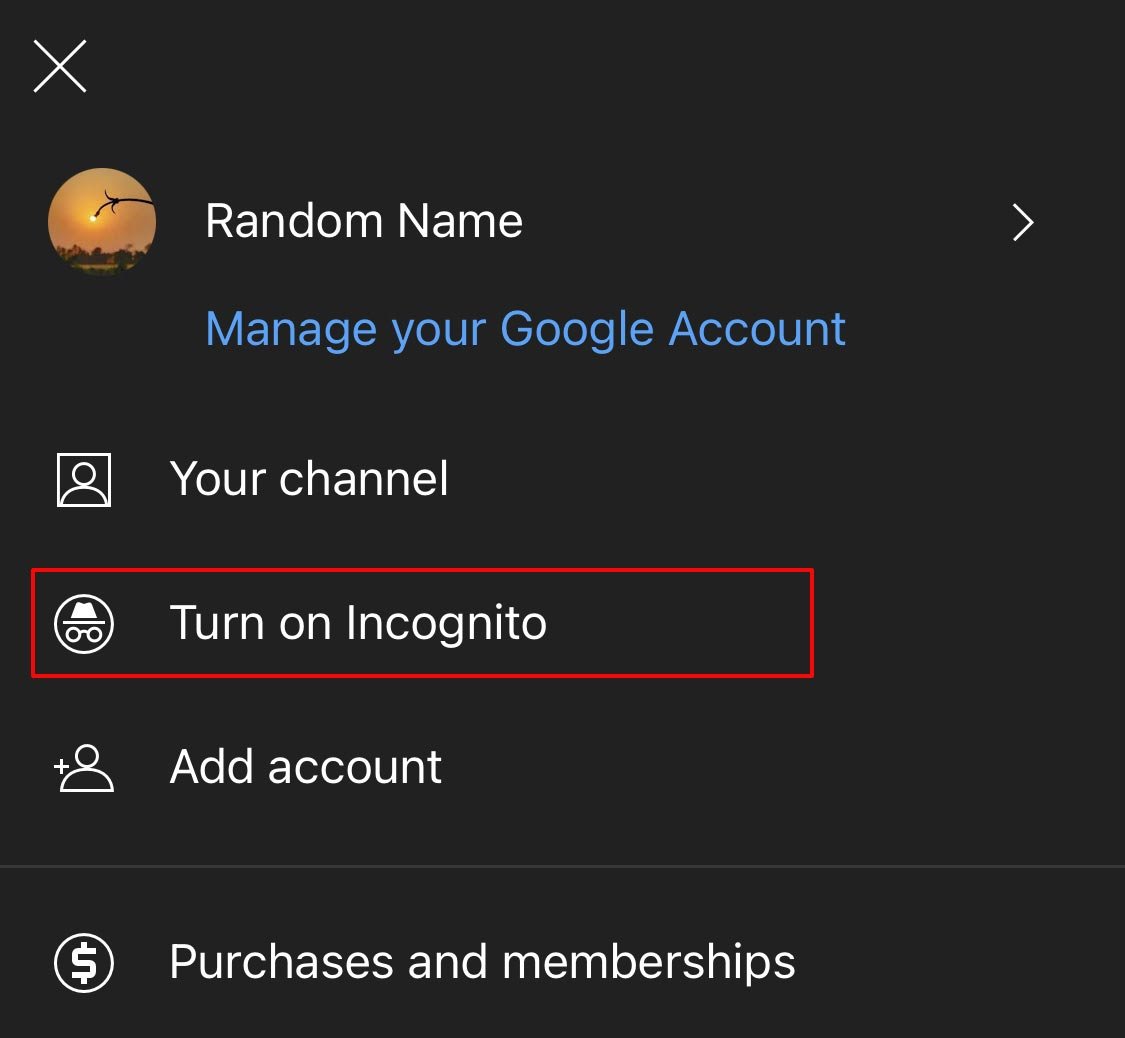Select the word Incognito in the highlighted row
The image size is (1125, 1038).
click(446, 623)
